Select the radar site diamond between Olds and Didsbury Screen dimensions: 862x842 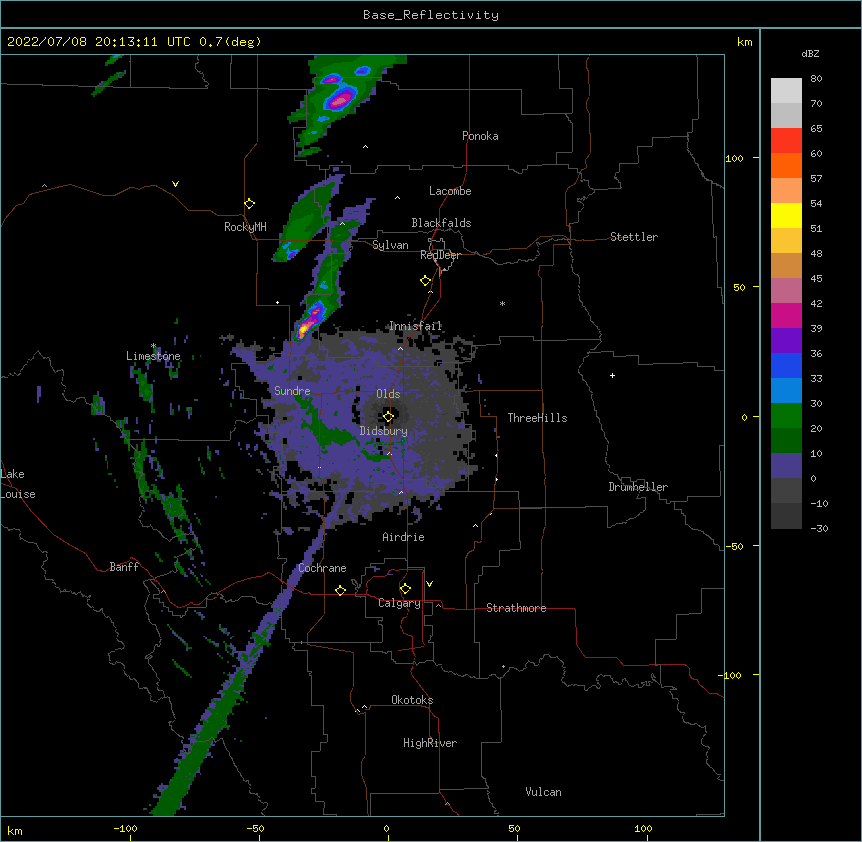(389, 416)
